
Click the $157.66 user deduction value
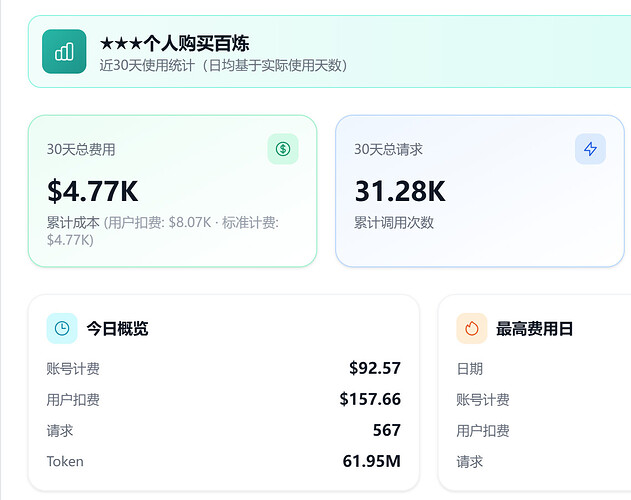(x=370, y=399)
